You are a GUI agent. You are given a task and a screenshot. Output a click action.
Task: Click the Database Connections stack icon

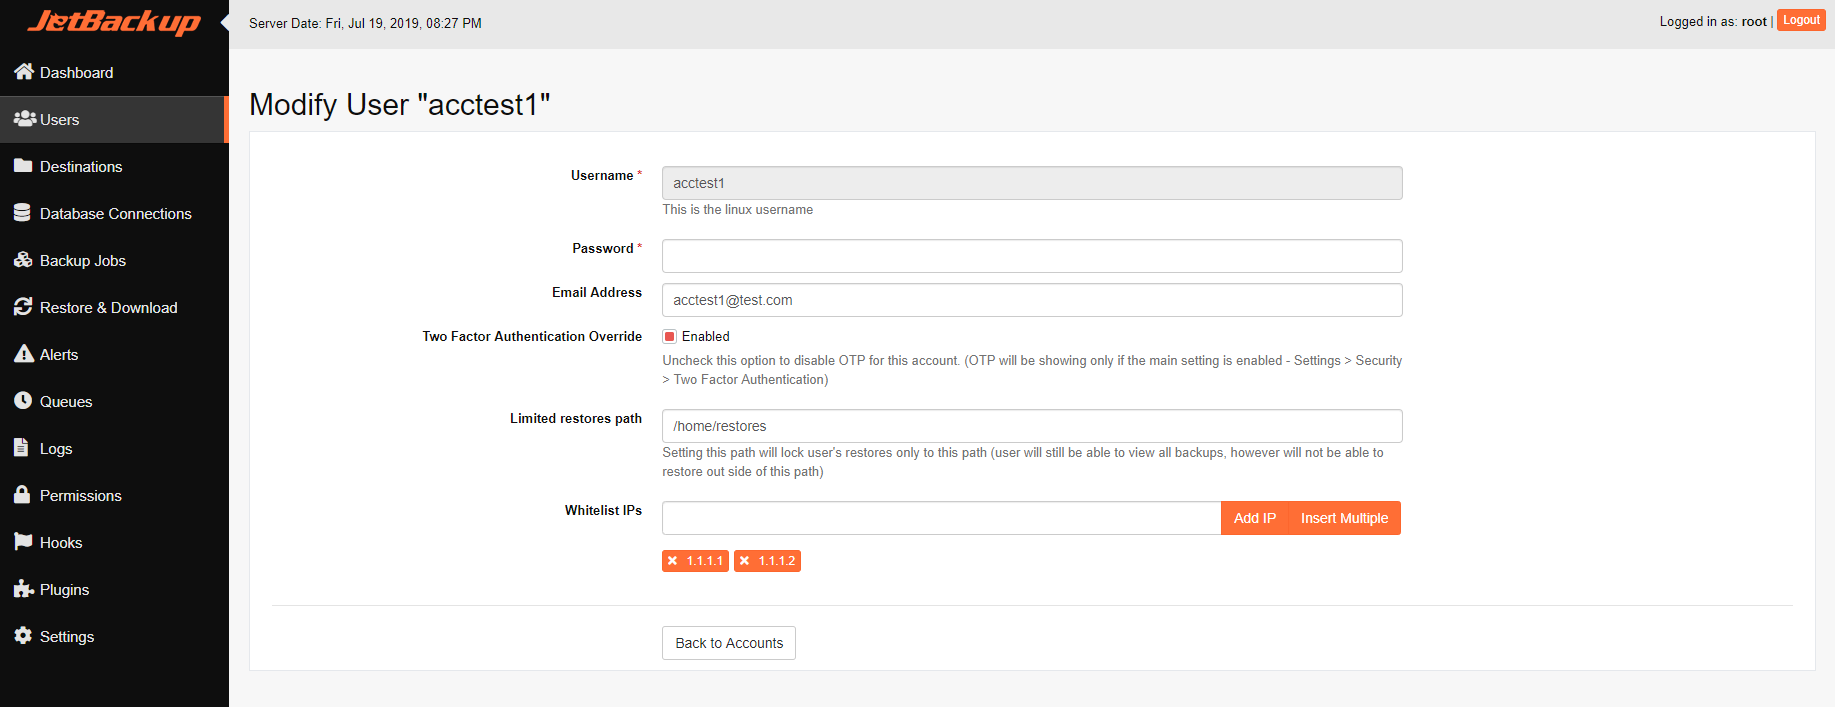click(x=22, y=213)
